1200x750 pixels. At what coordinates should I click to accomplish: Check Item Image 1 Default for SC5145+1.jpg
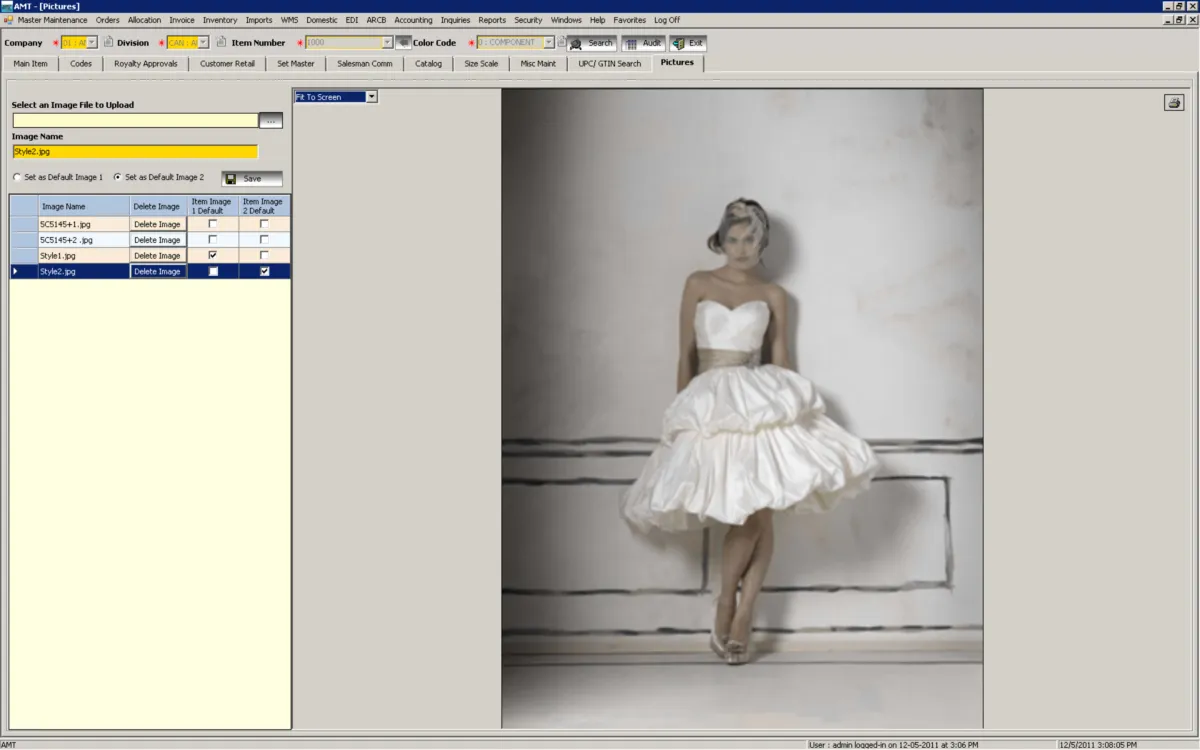click(212, 224)
